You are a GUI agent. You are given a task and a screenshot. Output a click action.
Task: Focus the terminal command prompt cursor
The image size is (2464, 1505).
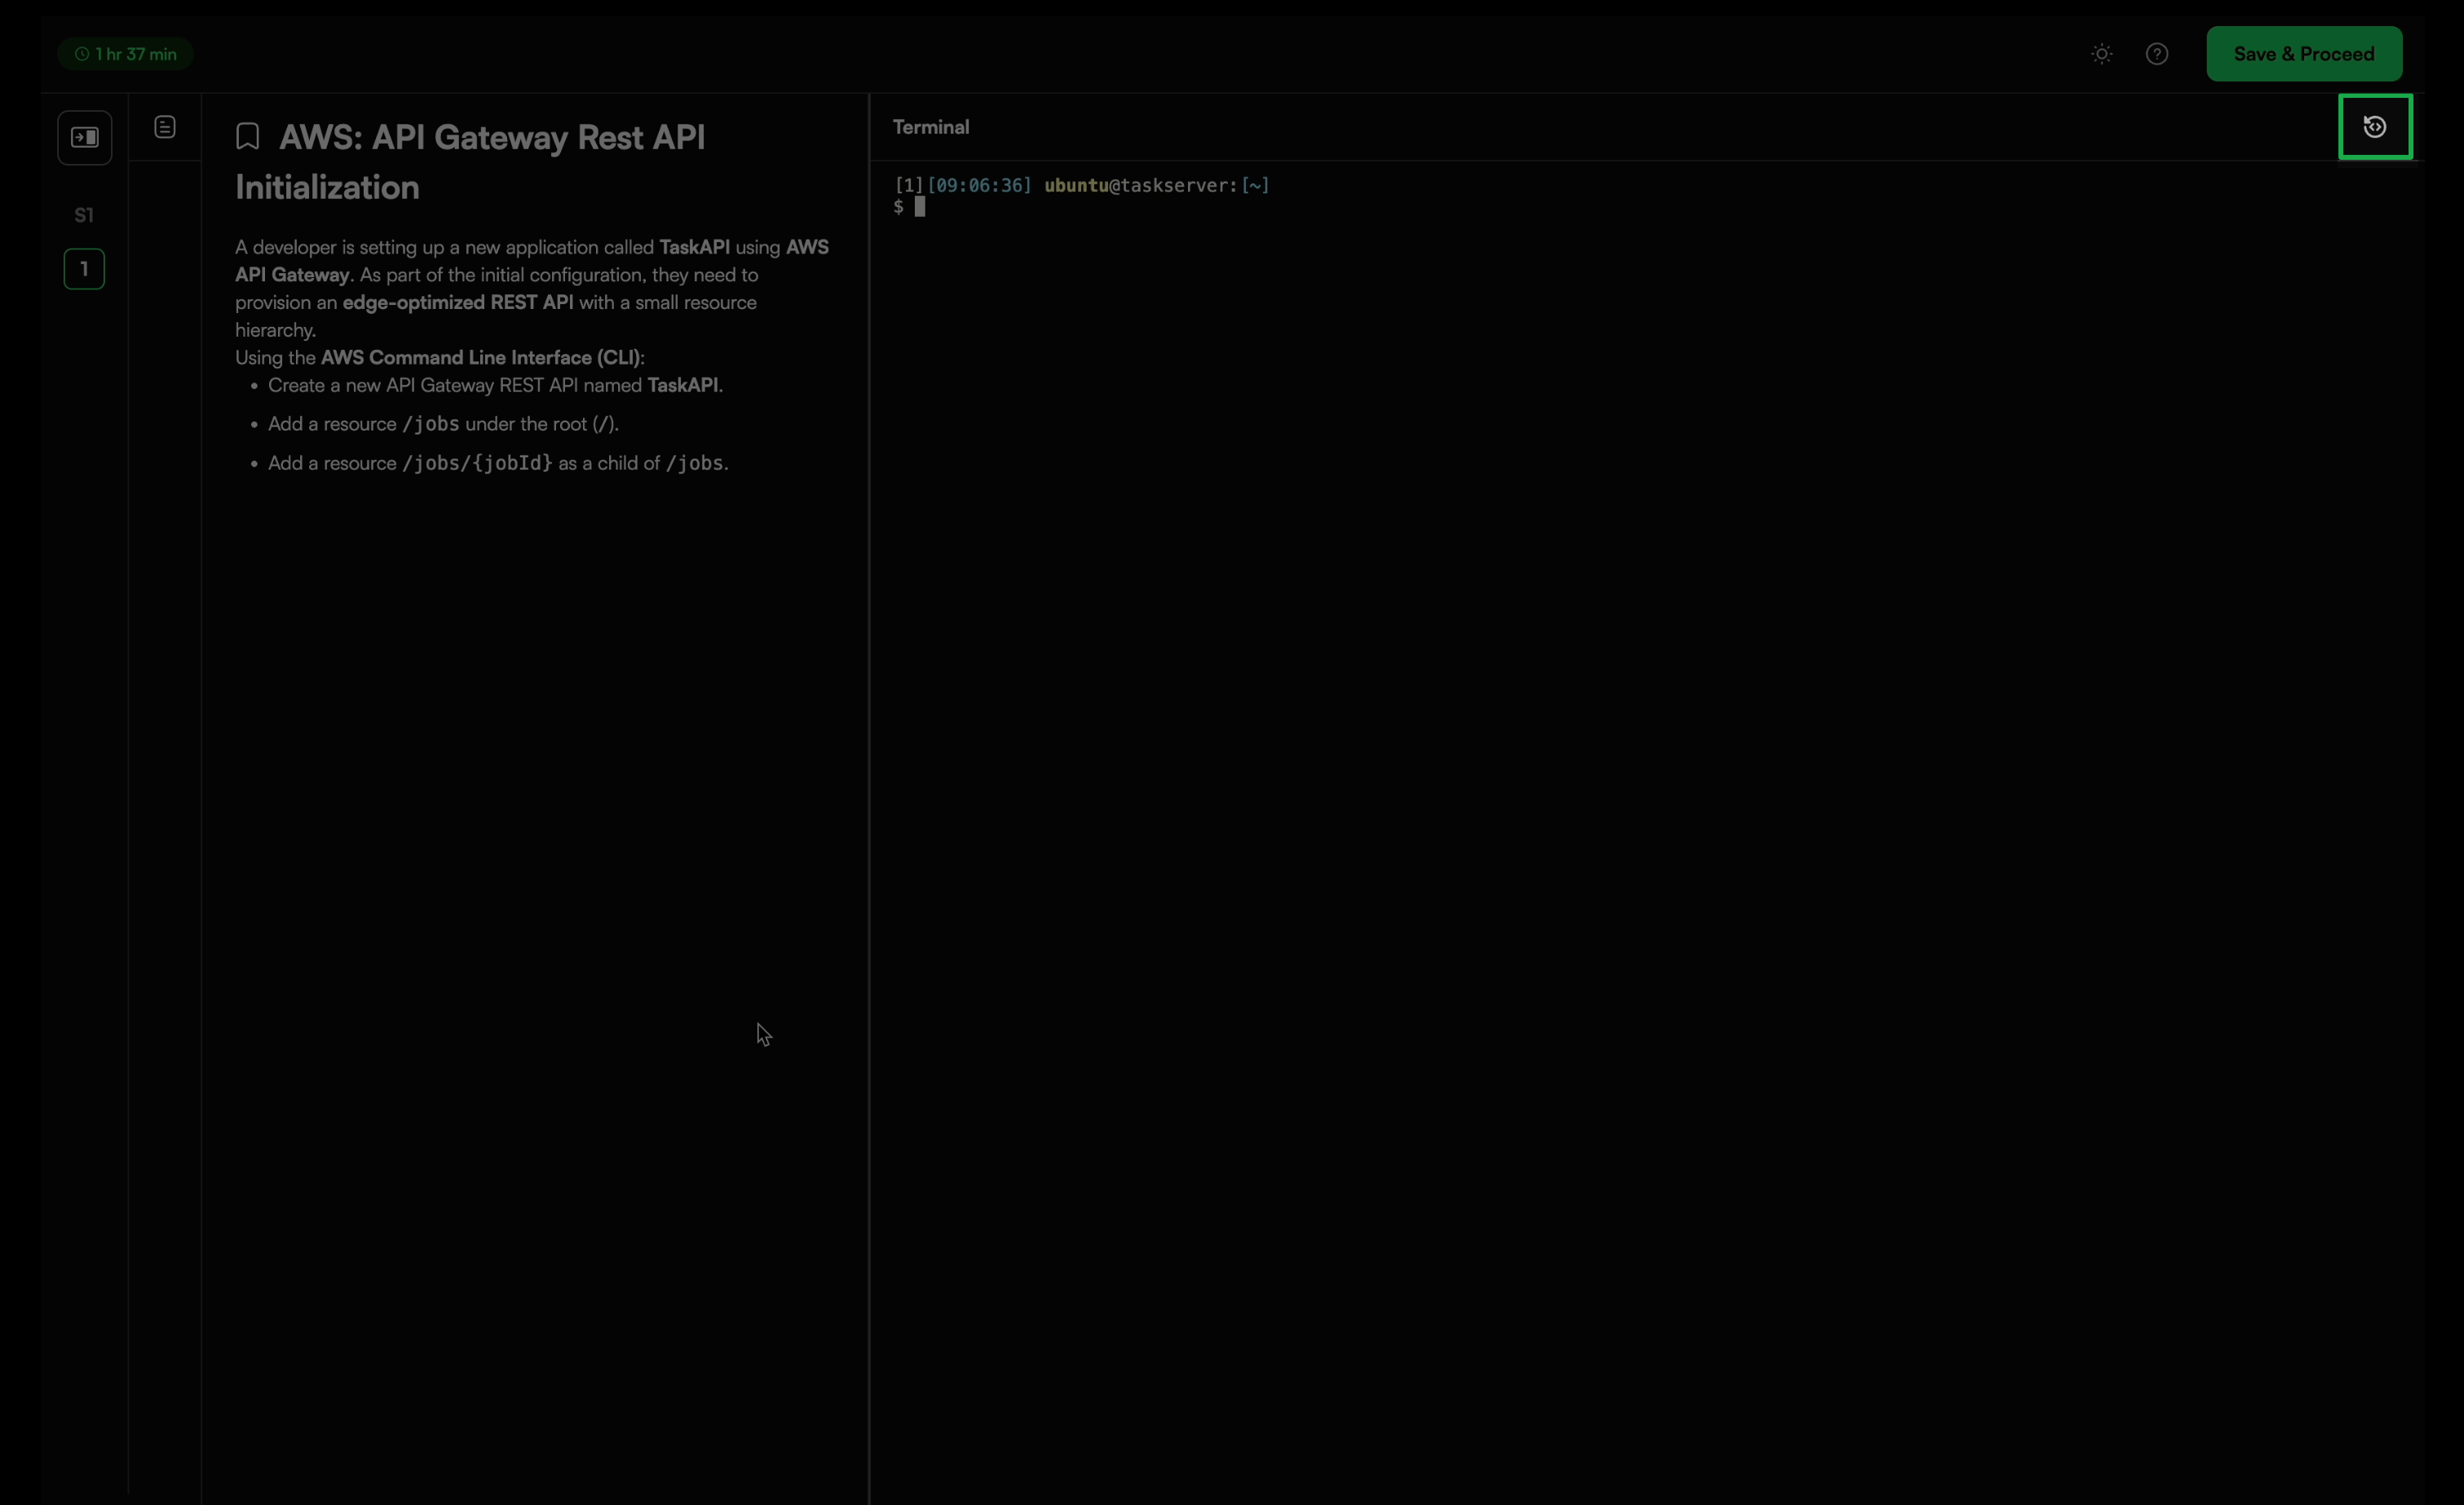pyautogui.click(x=919, y=207)
